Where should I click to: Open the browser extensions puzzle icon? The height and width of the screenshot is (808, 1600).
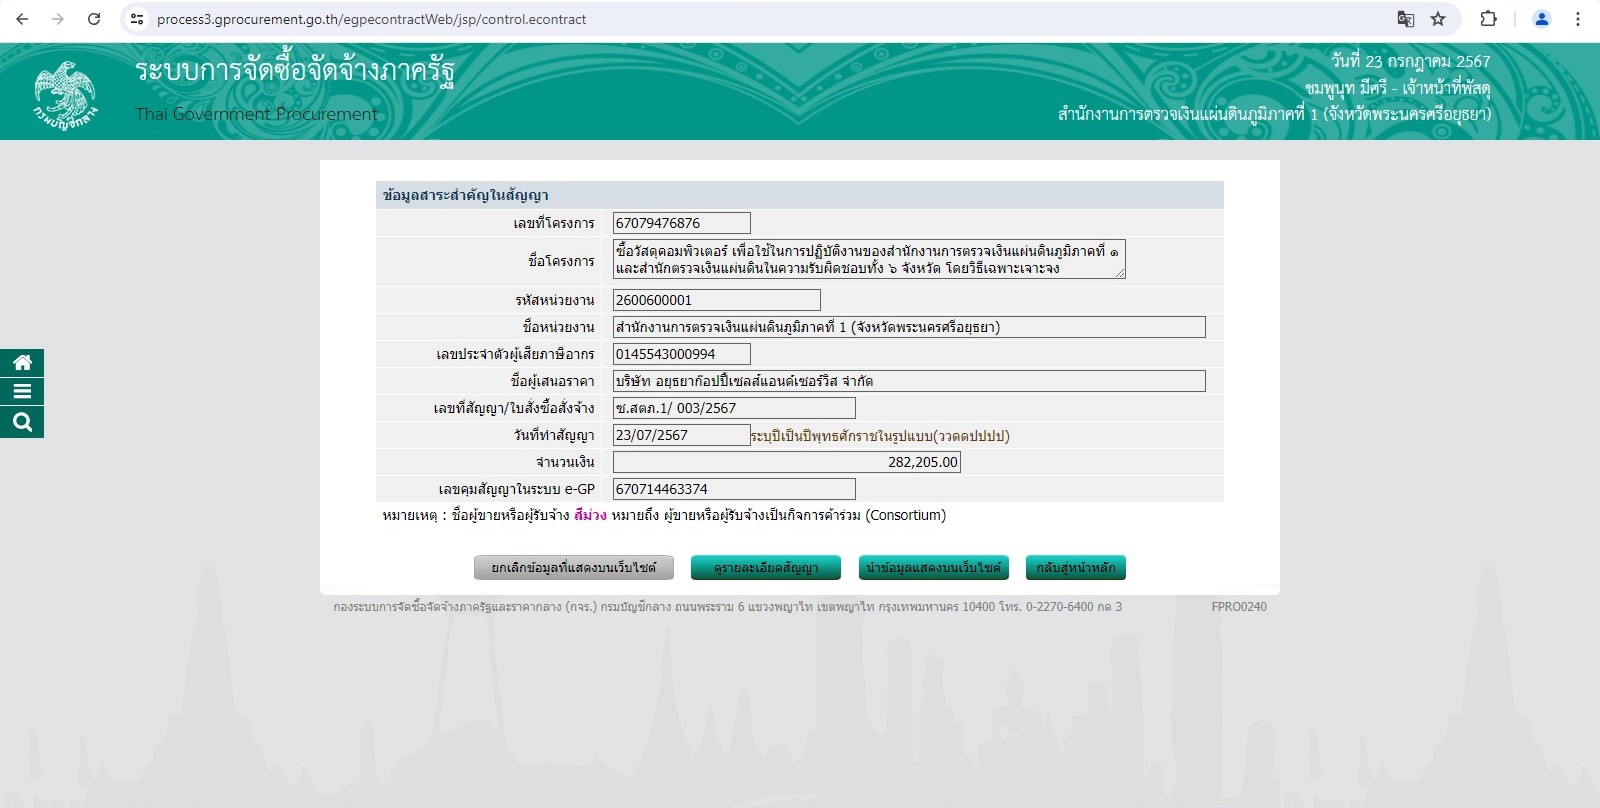click(1488, 19)
